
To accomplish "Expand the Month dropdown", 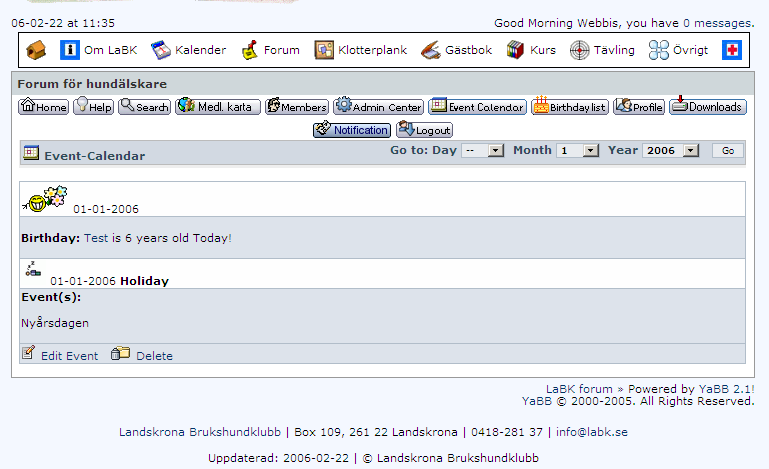I will pyautogui.click(x=578, y=151).
